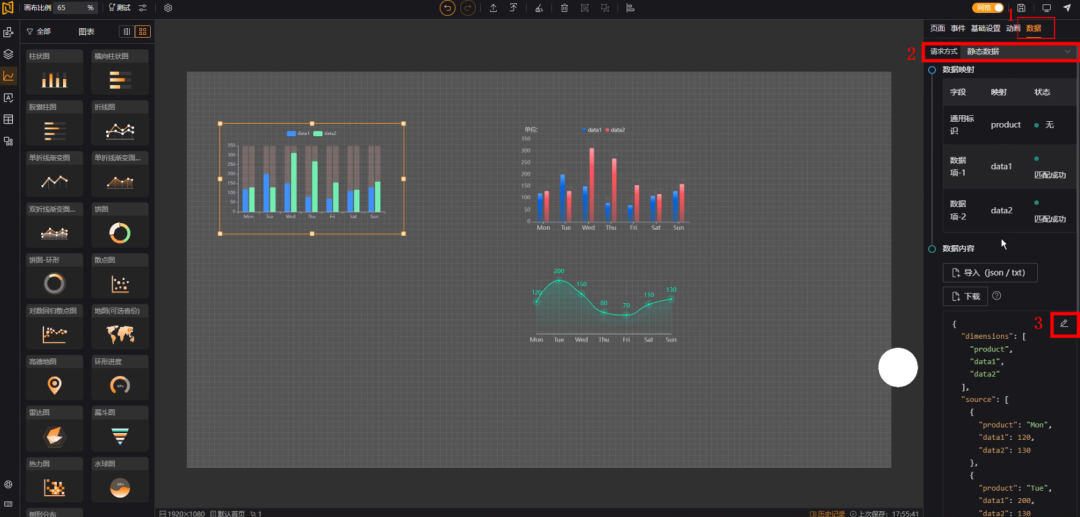Screen dimensions: 1080x517
Task: Switch component list to single-column view
Action: pos(126,32)
